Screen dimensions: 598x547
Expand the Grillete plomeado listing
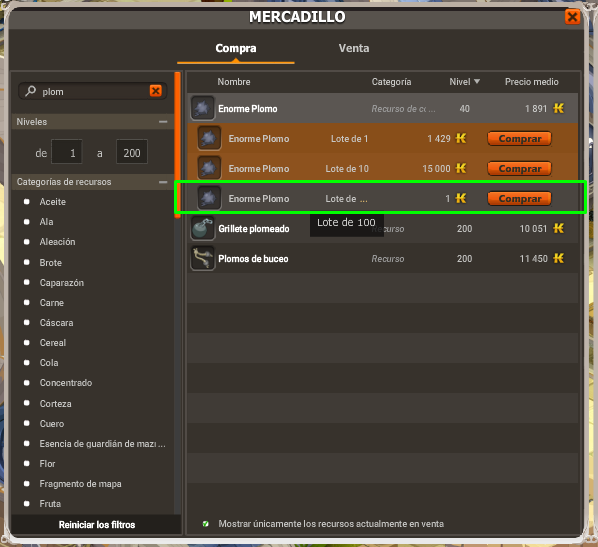(x=383, y=228)
